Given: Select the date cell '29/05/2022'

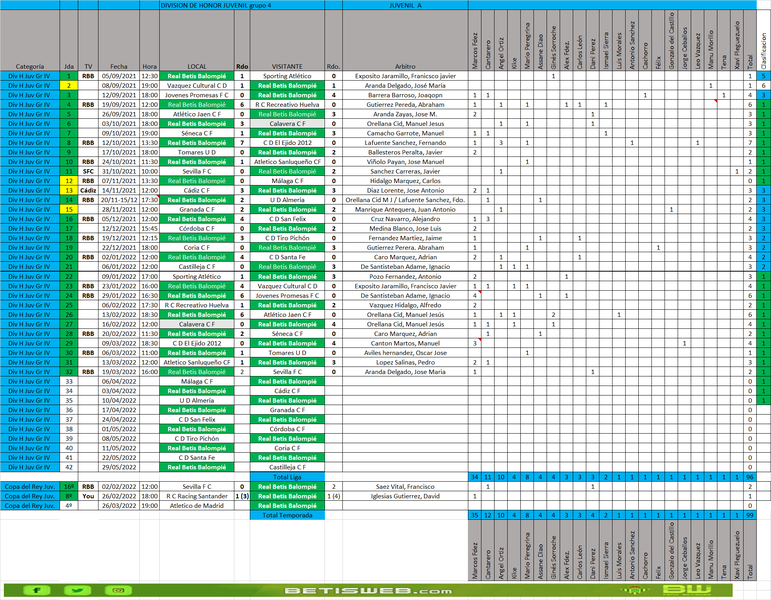Looking at the screenshot, I should click(119, 467).
